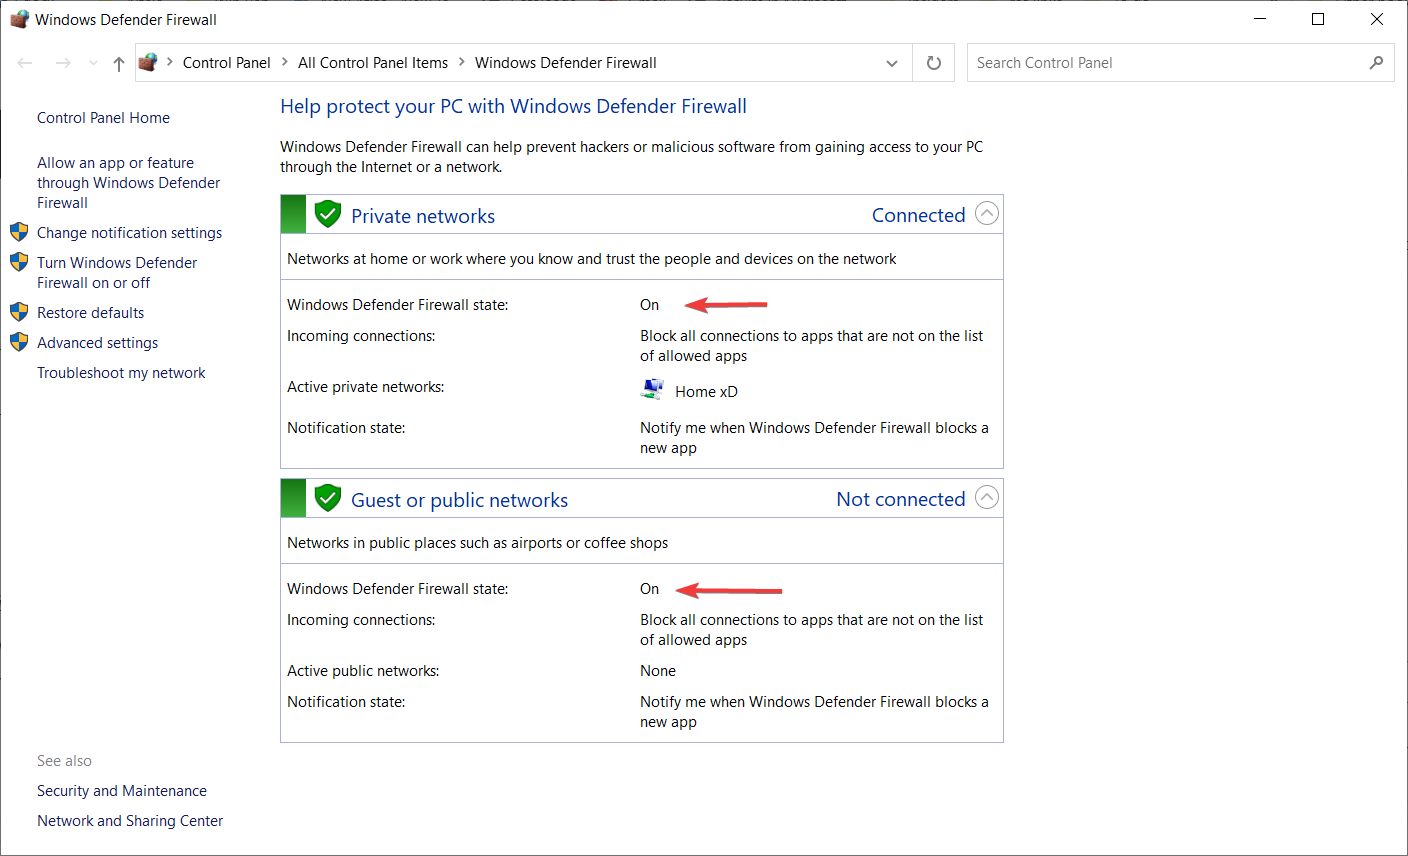Select All Control Panel Items breadcrumb
Screen dimensions: 1408x856
pos(373,63)
